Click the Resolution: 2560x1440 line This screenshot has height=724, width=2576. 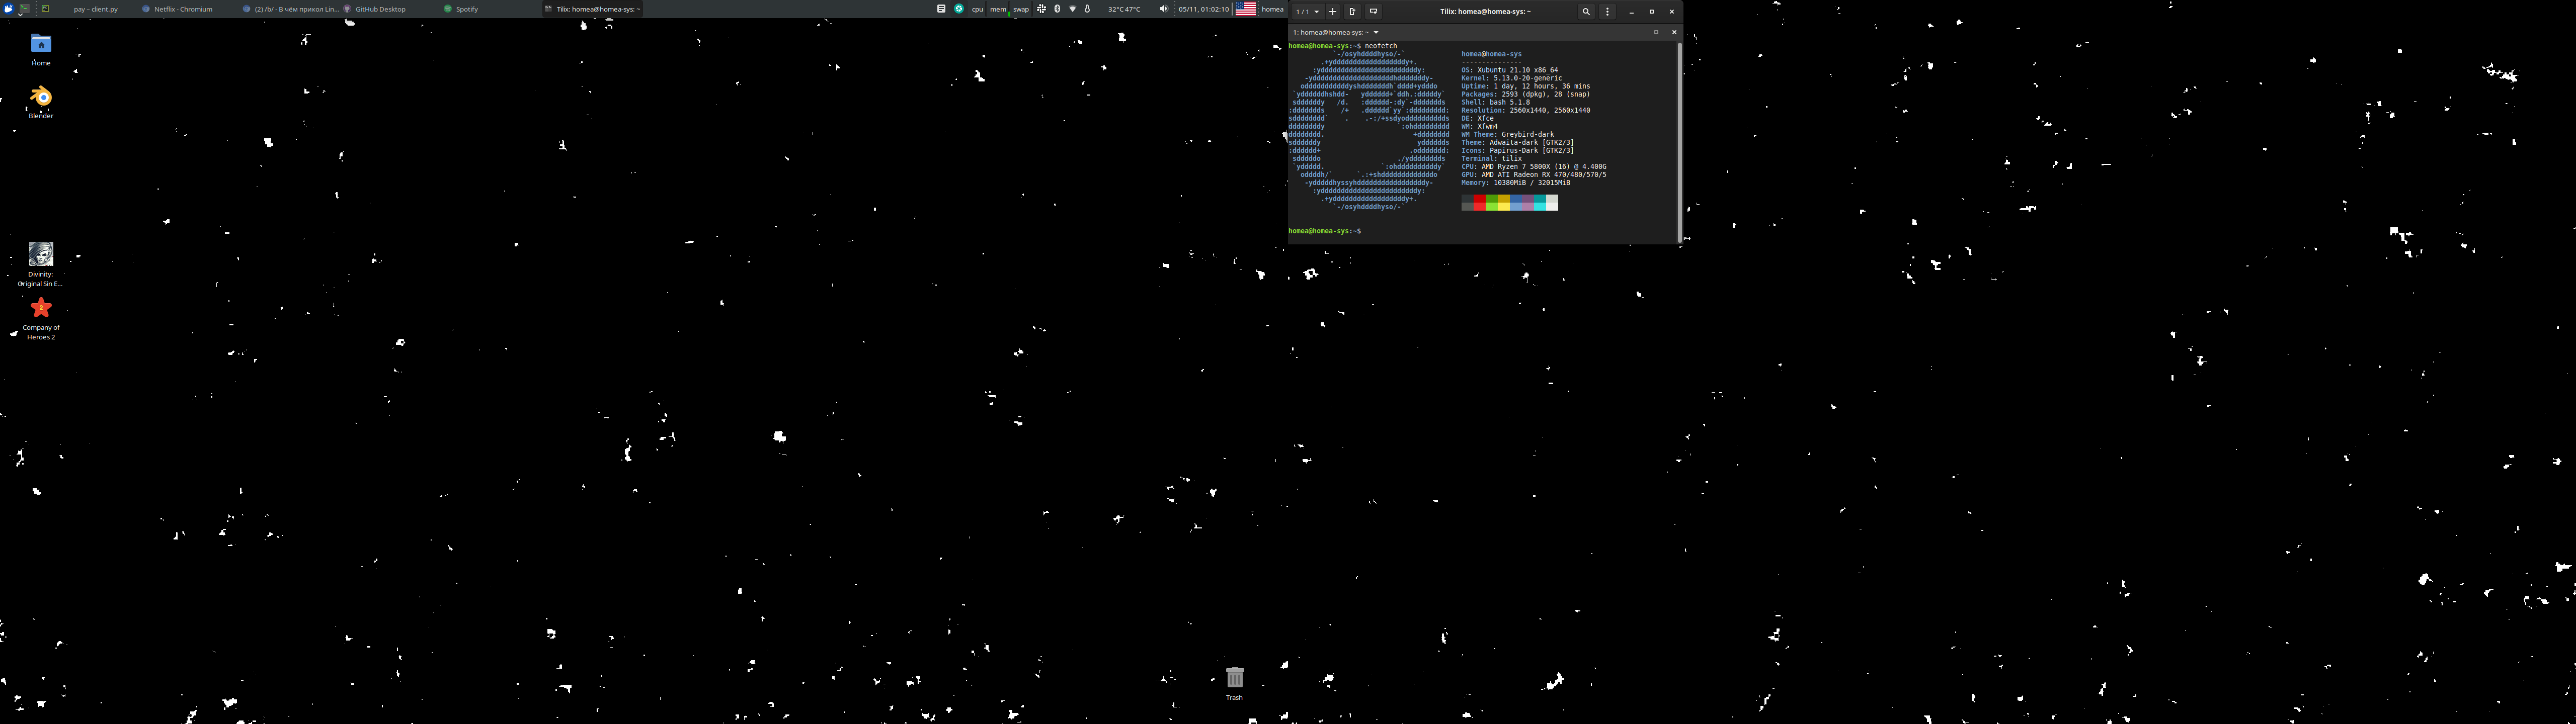click(x=1525, y=110)
